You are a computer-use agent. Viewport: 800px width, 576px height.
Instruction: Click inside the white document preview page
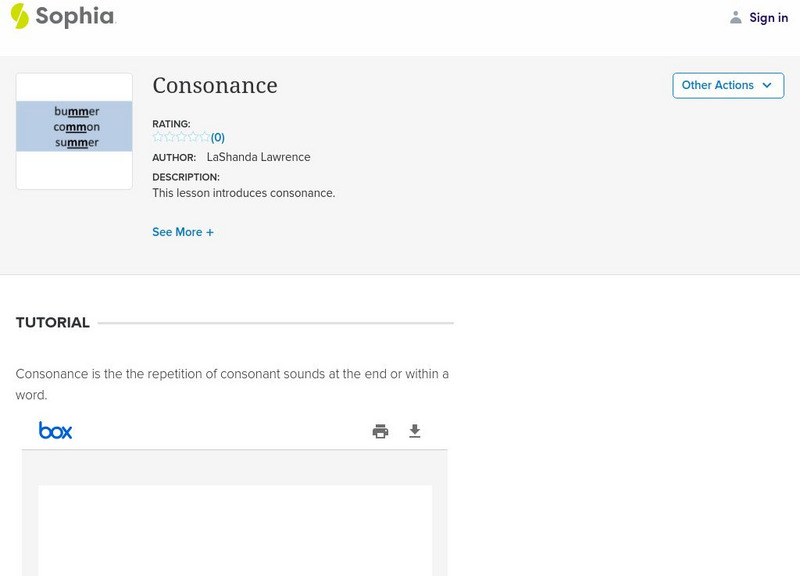(x=235, y=530)
